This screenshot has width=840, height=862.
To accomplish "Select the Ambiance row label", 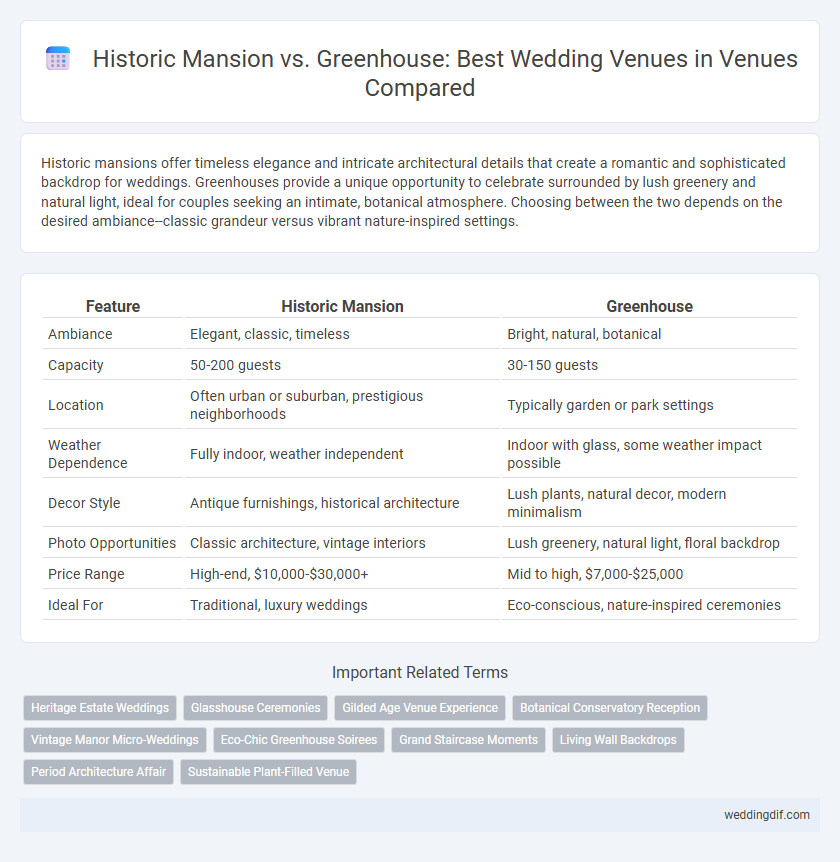I will coord(80,334).
